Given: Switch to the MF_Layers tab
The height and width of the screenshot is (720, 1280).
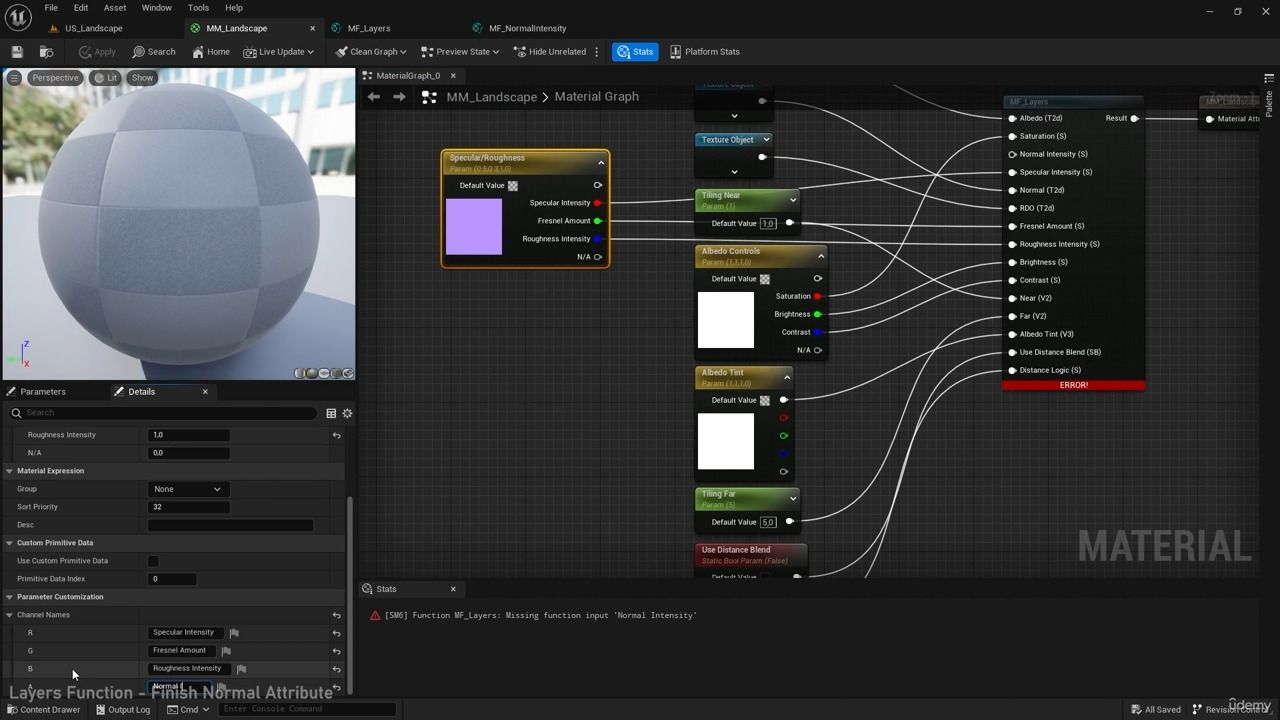Looking at the screenshot, I should (369, 28).
